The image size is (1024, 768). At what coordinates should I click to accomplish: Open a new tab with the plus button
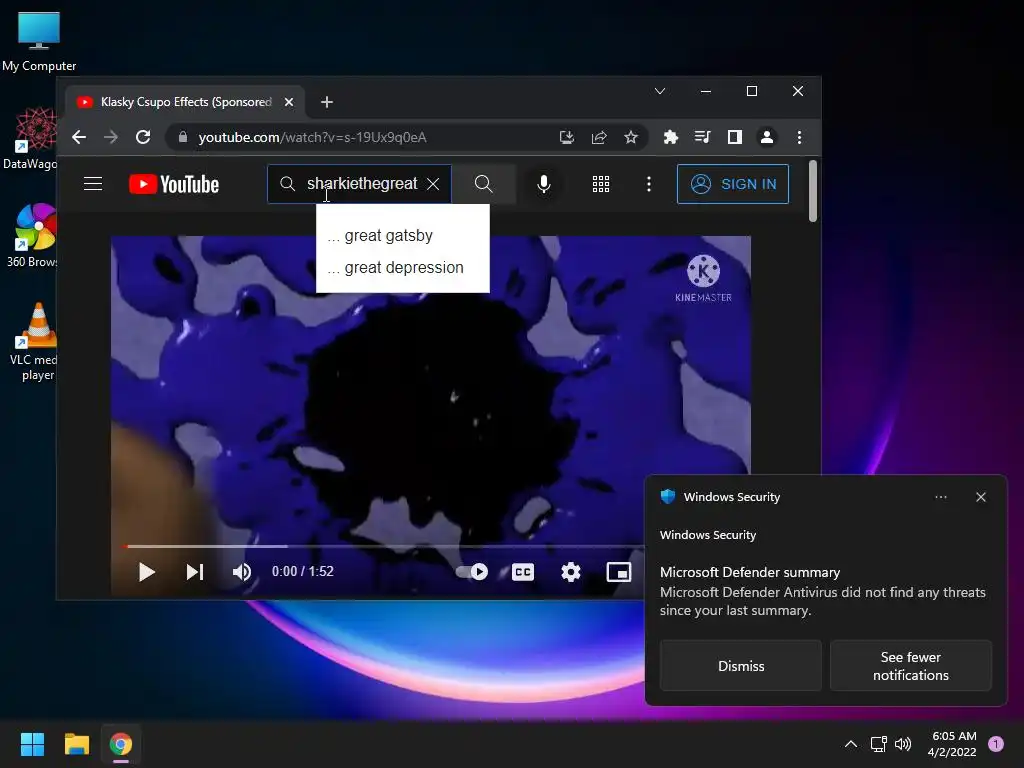click(x=327, y=102)
